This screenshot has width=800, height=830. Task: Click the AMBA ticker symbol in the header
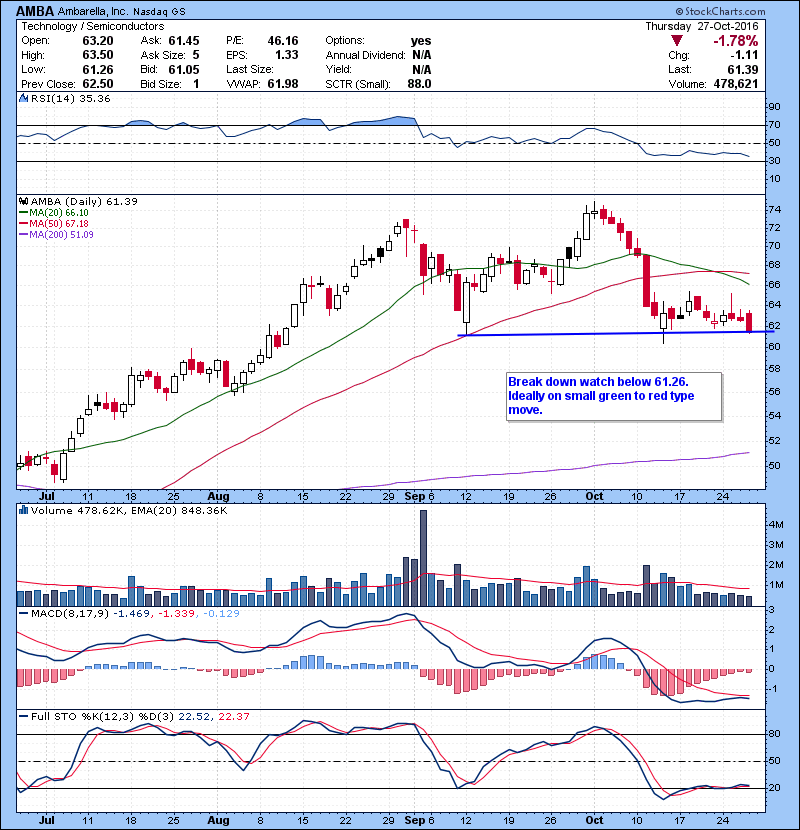35,11
